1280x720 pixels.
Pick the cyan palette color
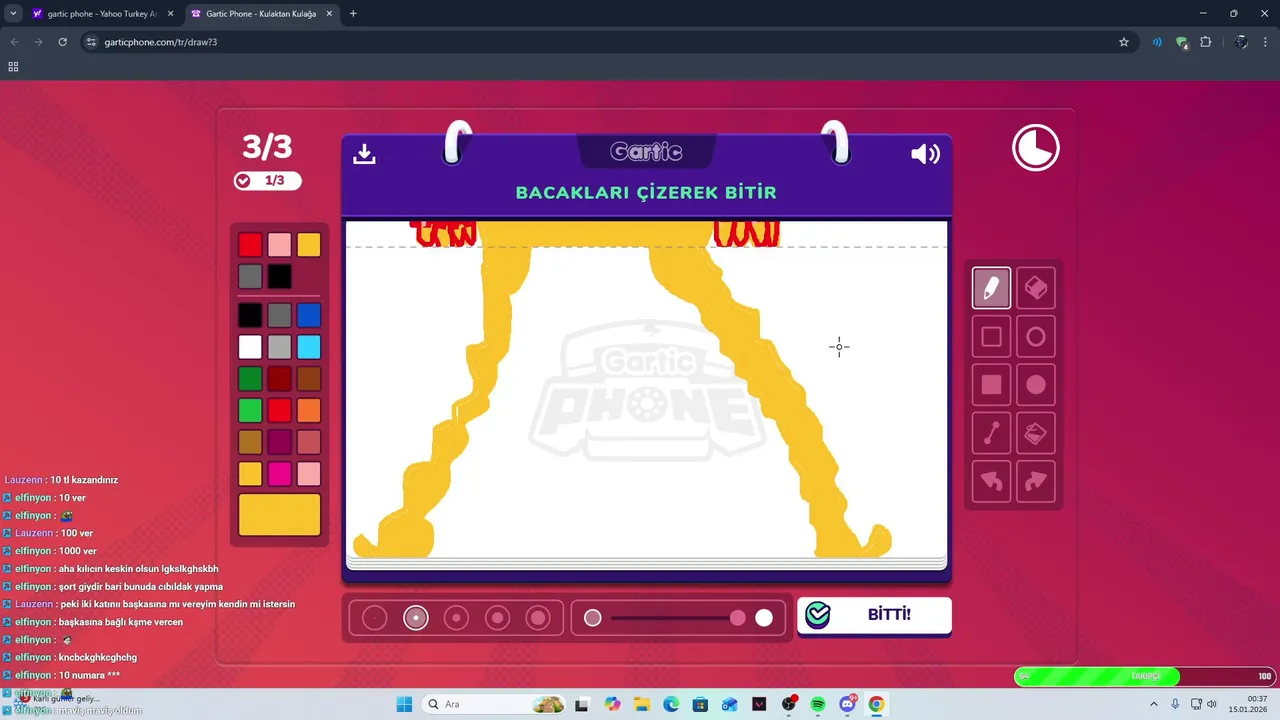click(x=309, y=347)
